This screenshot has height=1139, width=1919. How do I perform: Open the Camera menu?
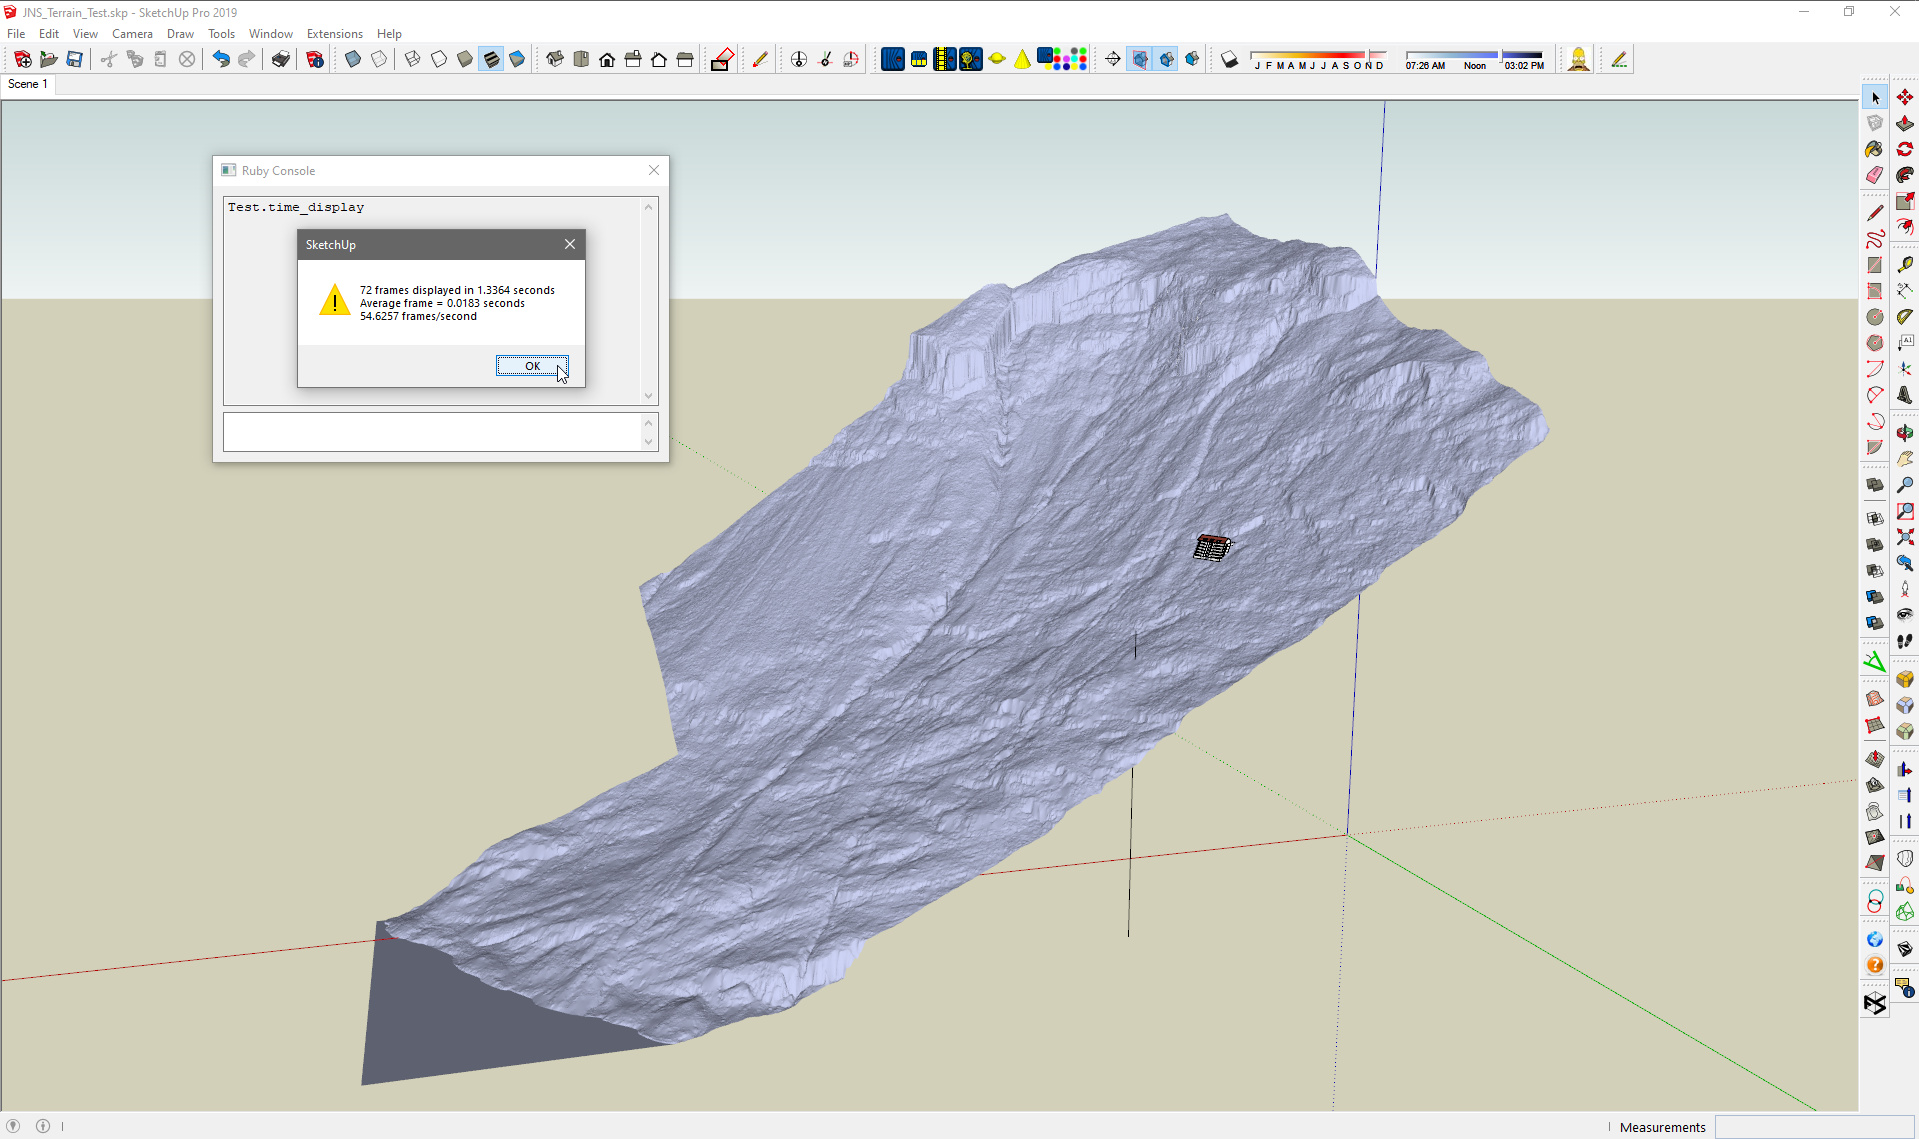point(132,34)
